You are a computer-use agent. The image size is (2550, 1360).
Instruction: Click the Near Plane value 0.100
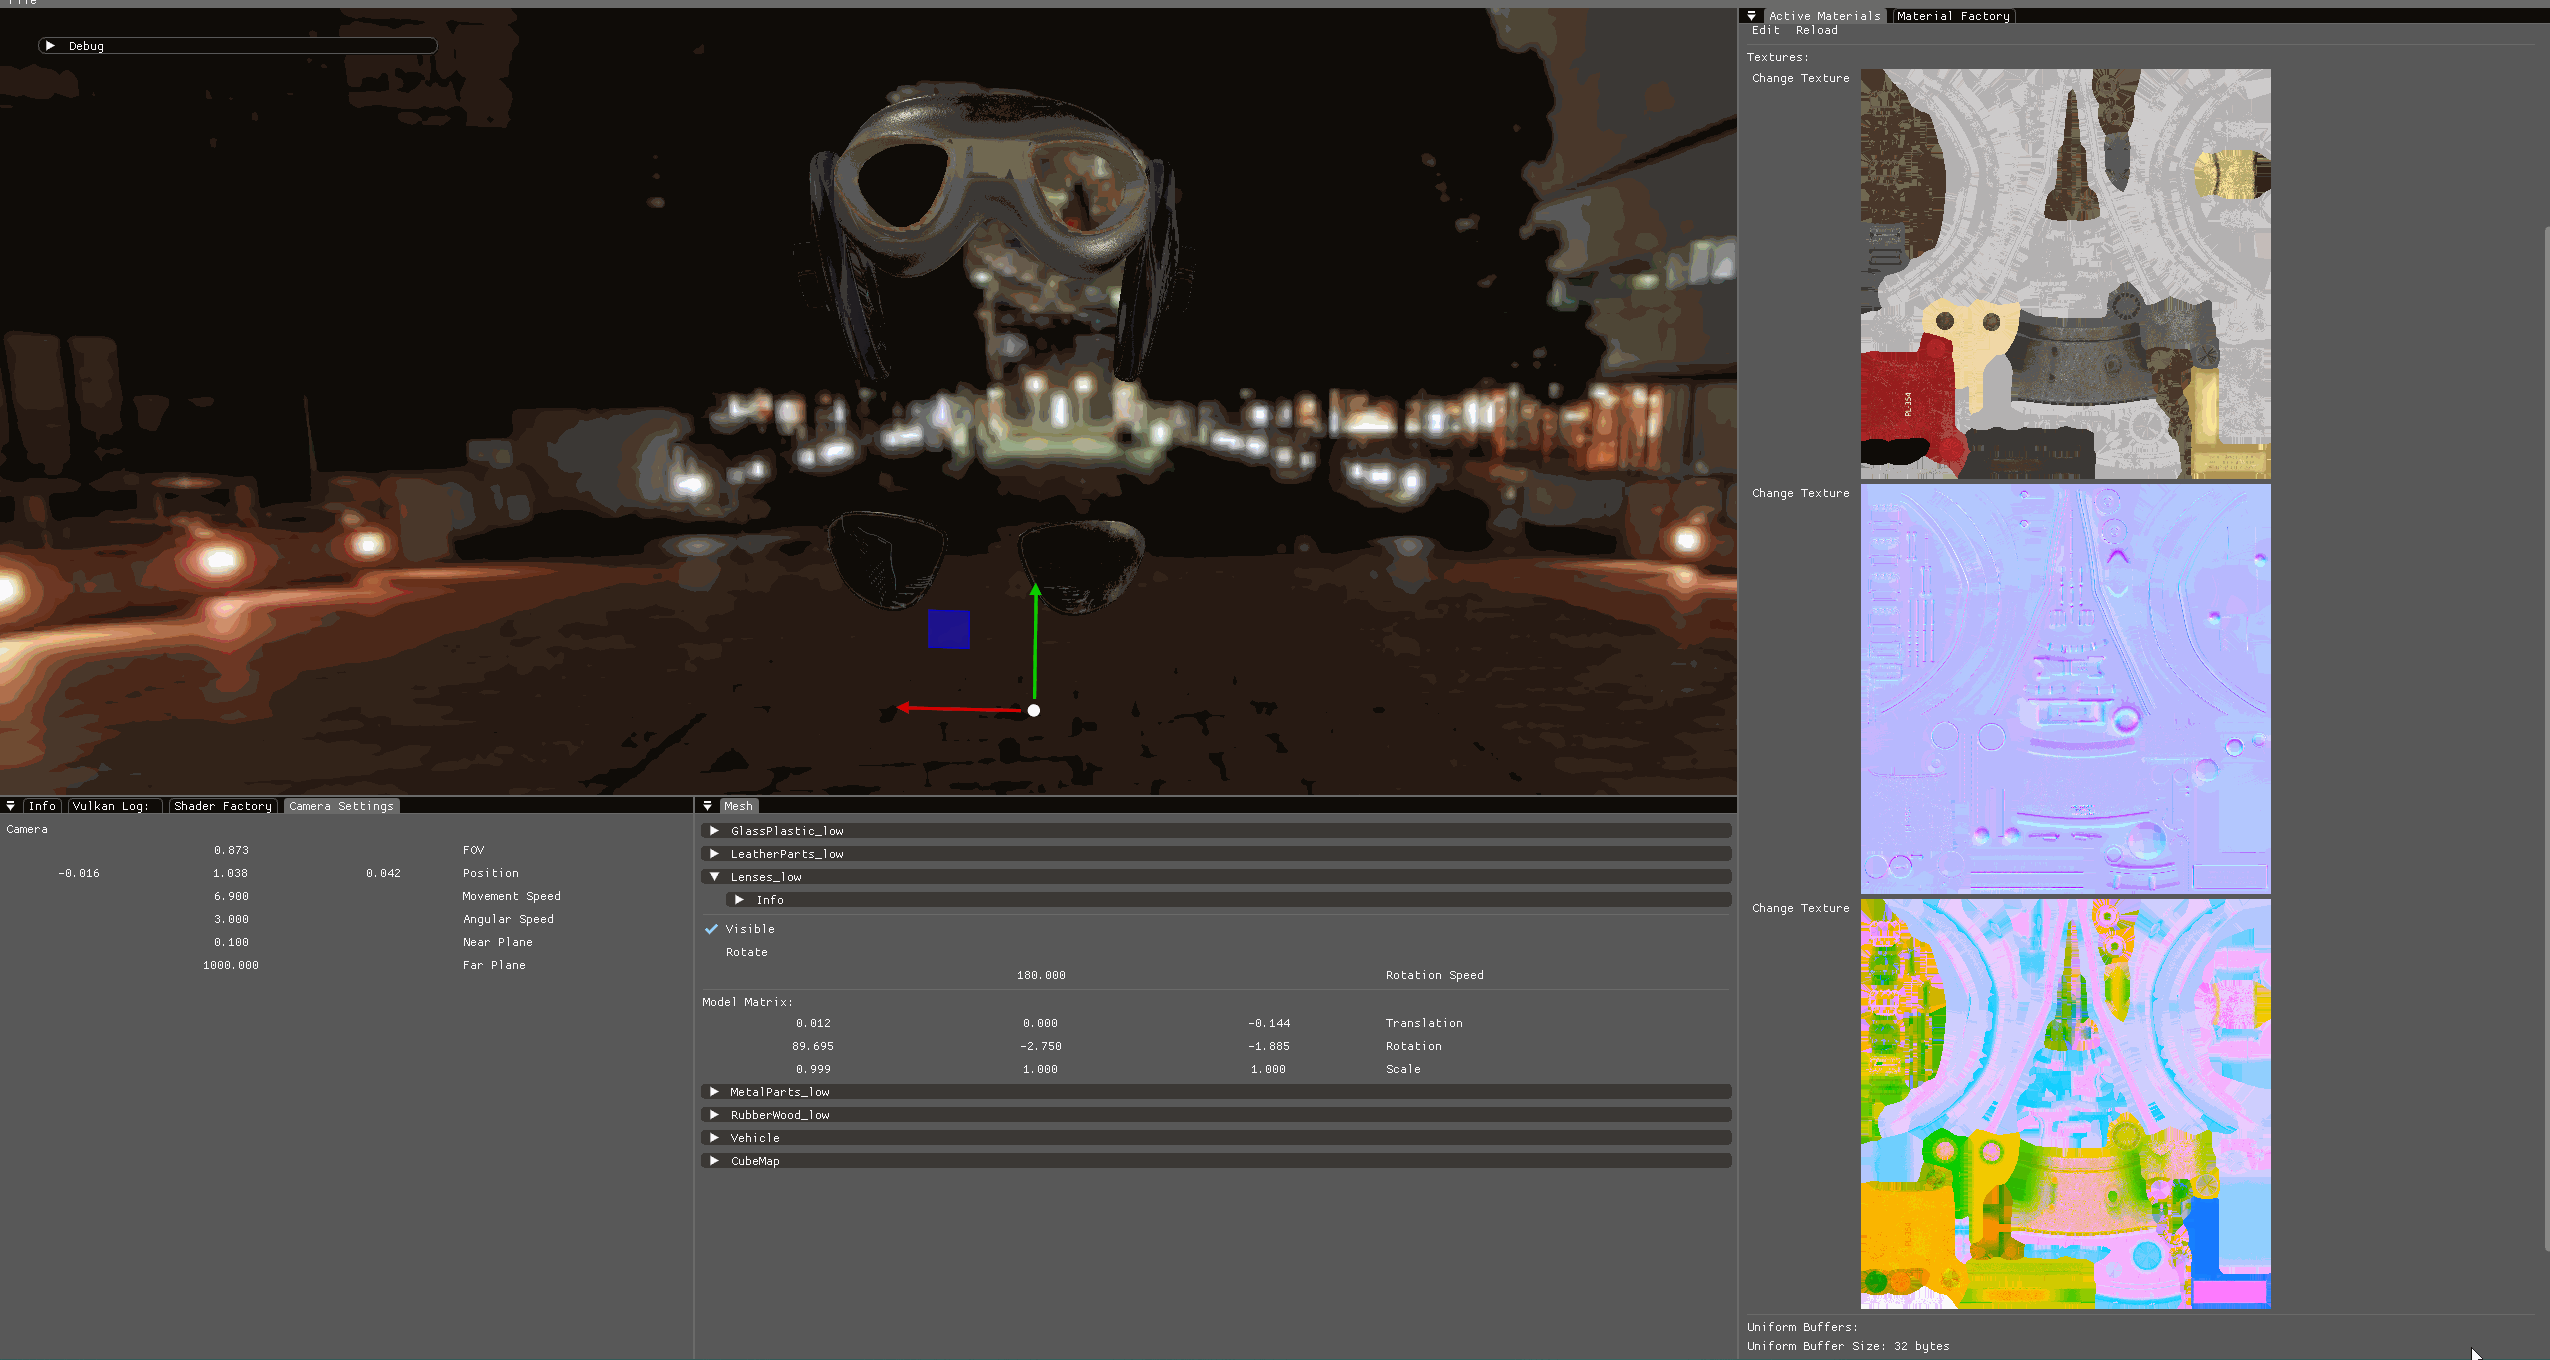pos(231,942)
